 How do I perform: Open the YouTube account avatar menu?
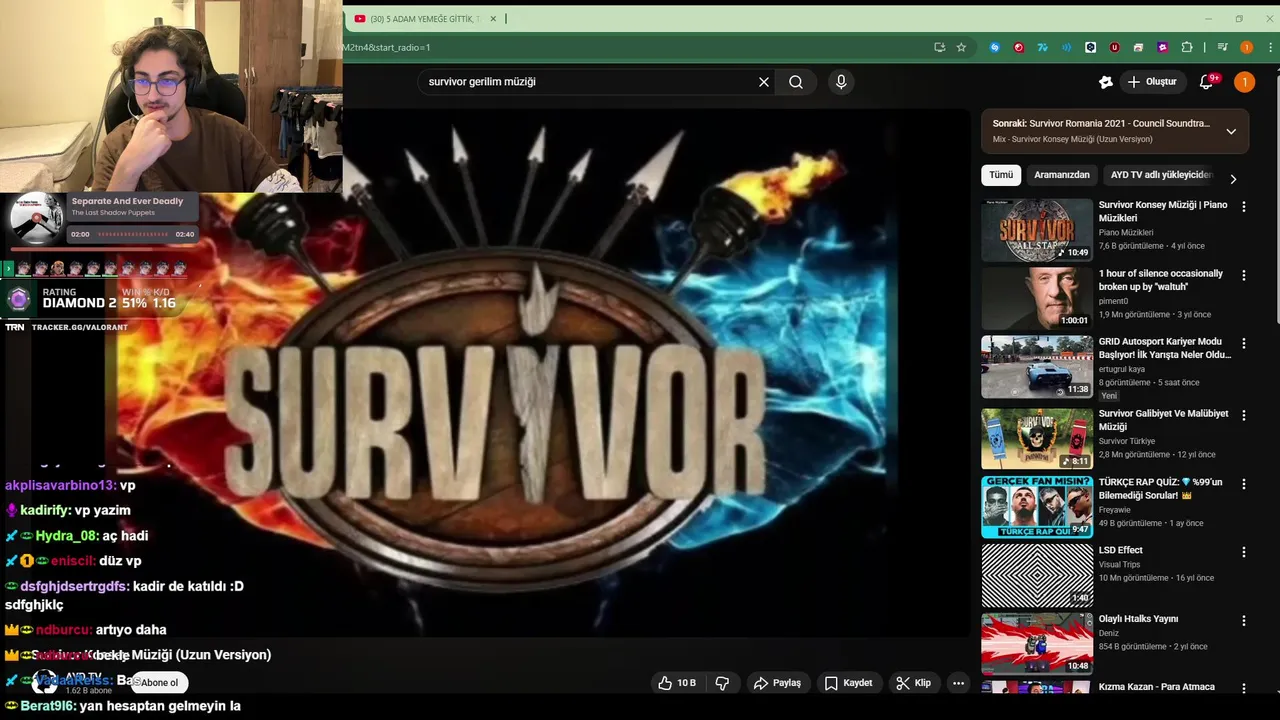point(1244,82)
